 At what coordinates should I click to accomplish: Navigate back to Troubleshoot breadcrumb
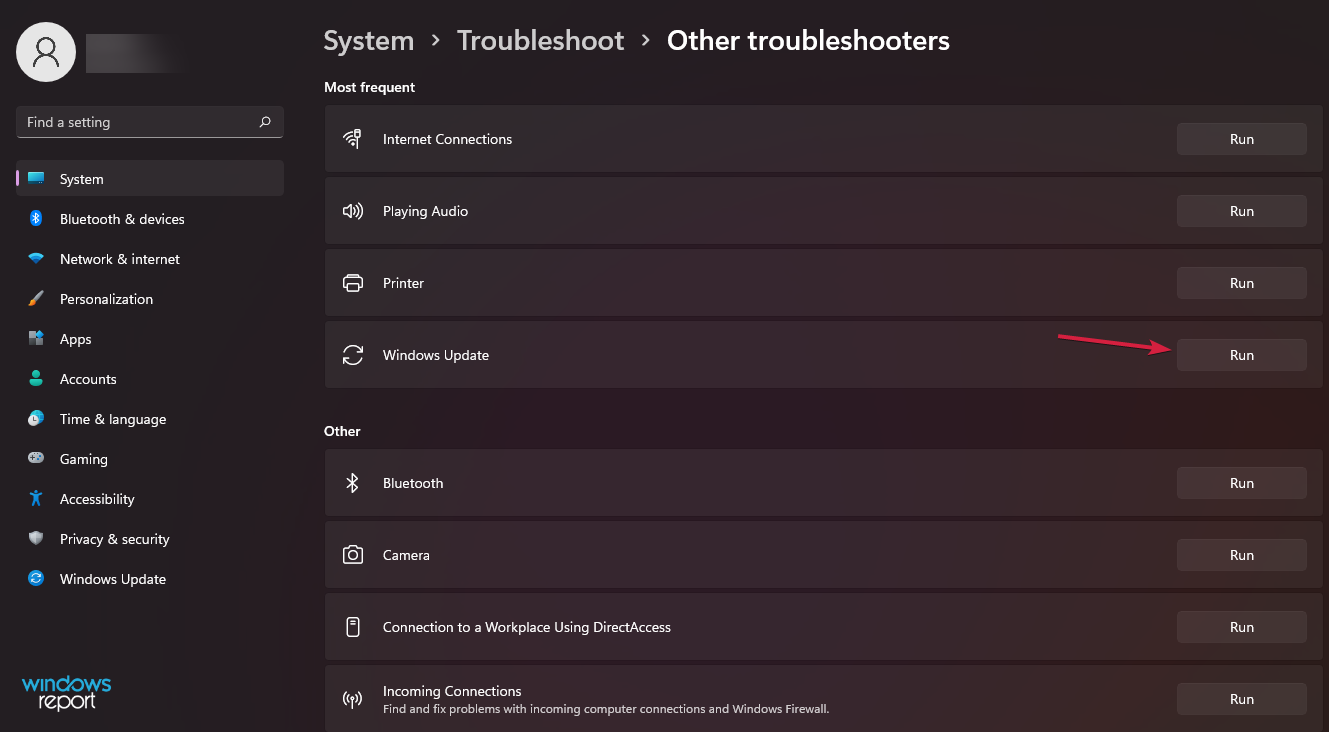(x=540, y=41)
